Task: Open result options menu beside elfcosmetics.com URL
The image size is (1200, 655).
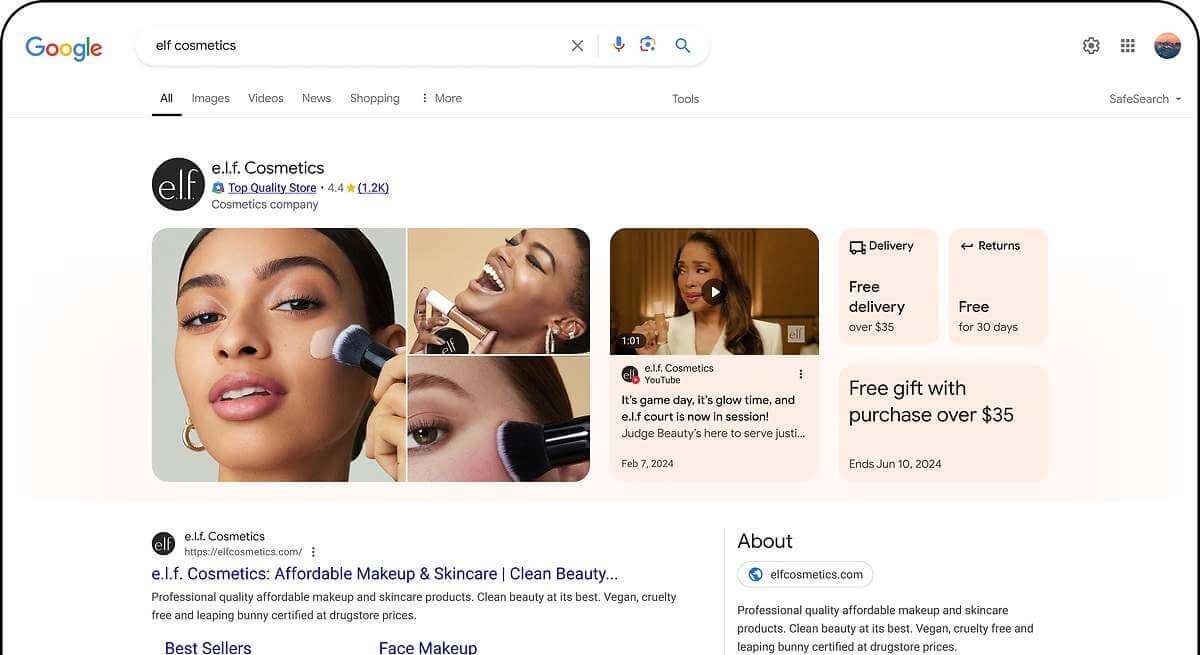Action: 313,552
